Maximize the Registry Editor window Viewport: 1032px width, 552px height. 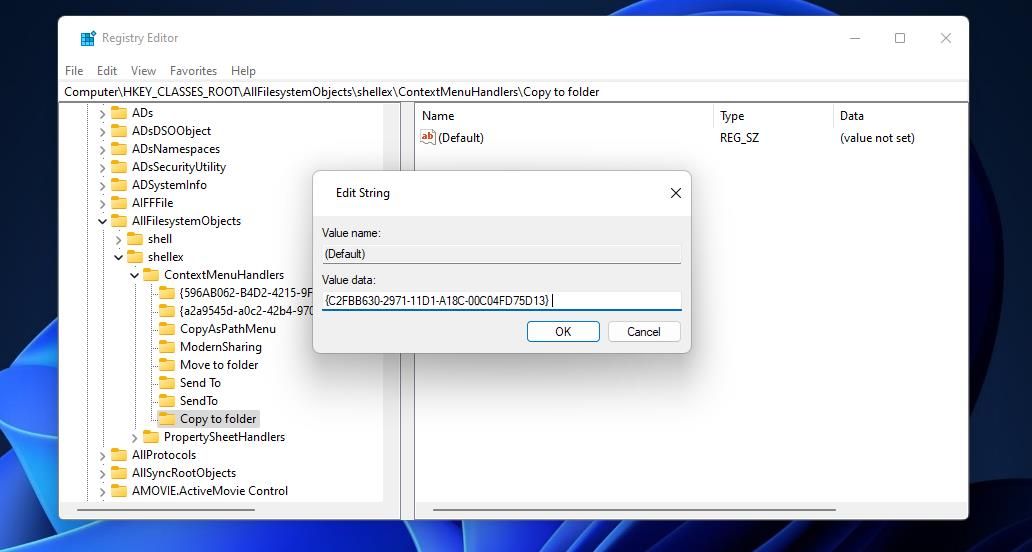[x=900, y=38]
